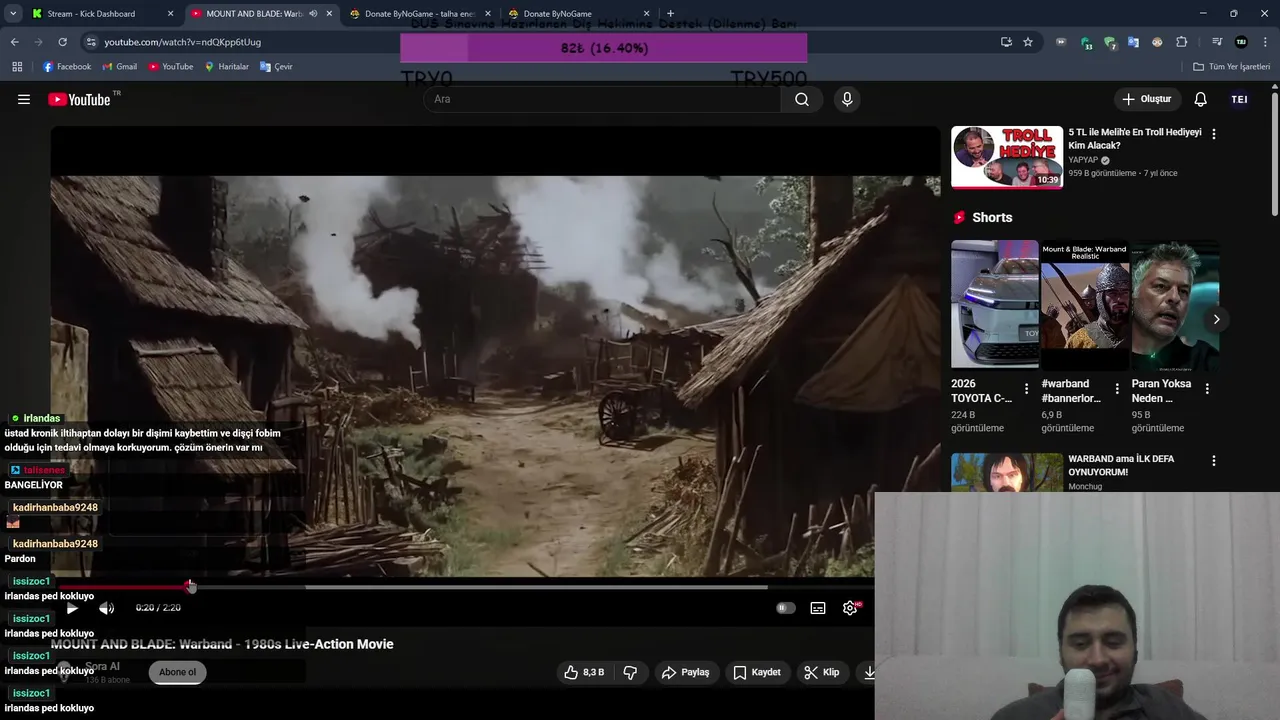Play the video with the play button
The height and width of the screenshot is (720, 1280).
pos(72,608)
